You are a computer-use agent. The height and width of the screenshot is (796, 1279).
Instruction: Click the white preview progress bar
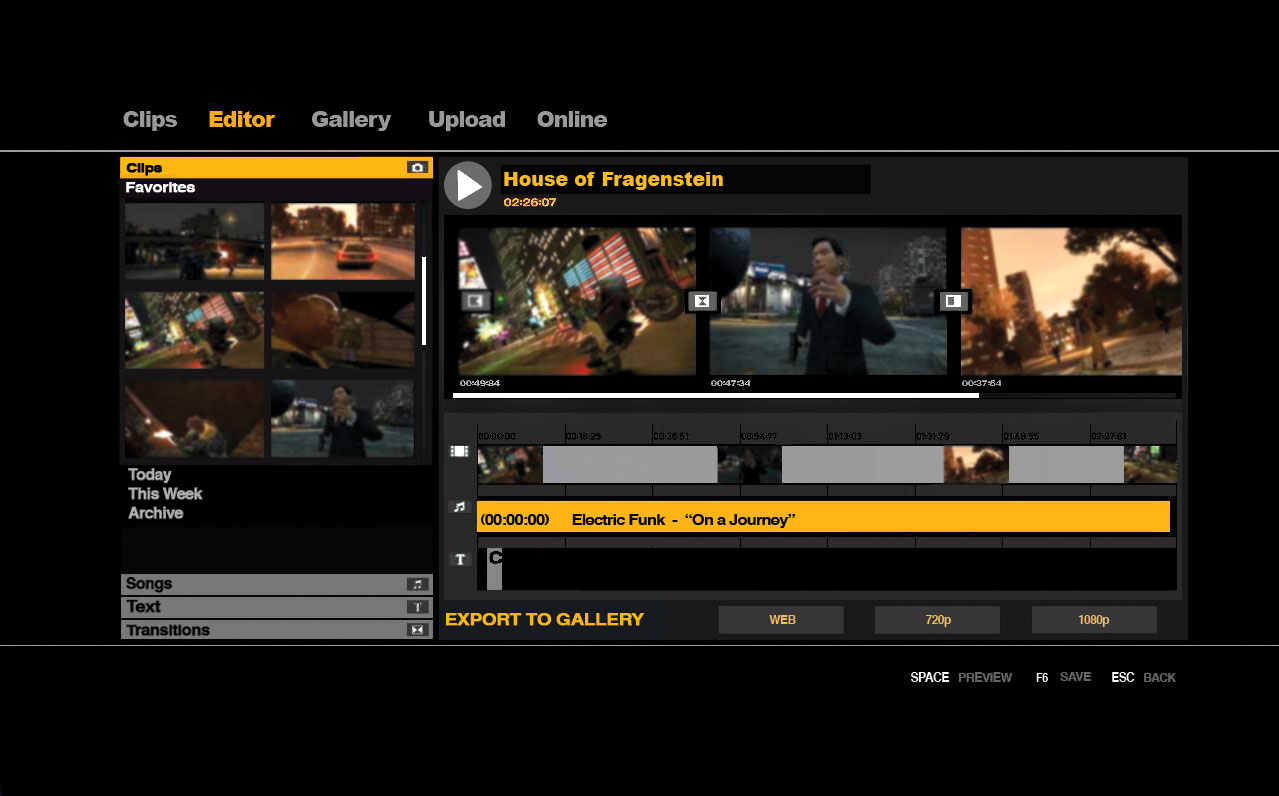coord(716,395)
